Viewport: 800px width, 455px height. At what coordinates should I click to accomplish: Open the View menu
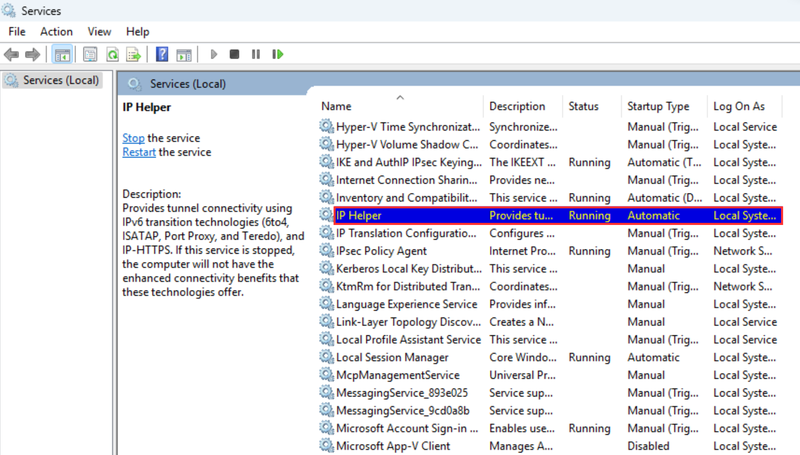pos(99,32)
